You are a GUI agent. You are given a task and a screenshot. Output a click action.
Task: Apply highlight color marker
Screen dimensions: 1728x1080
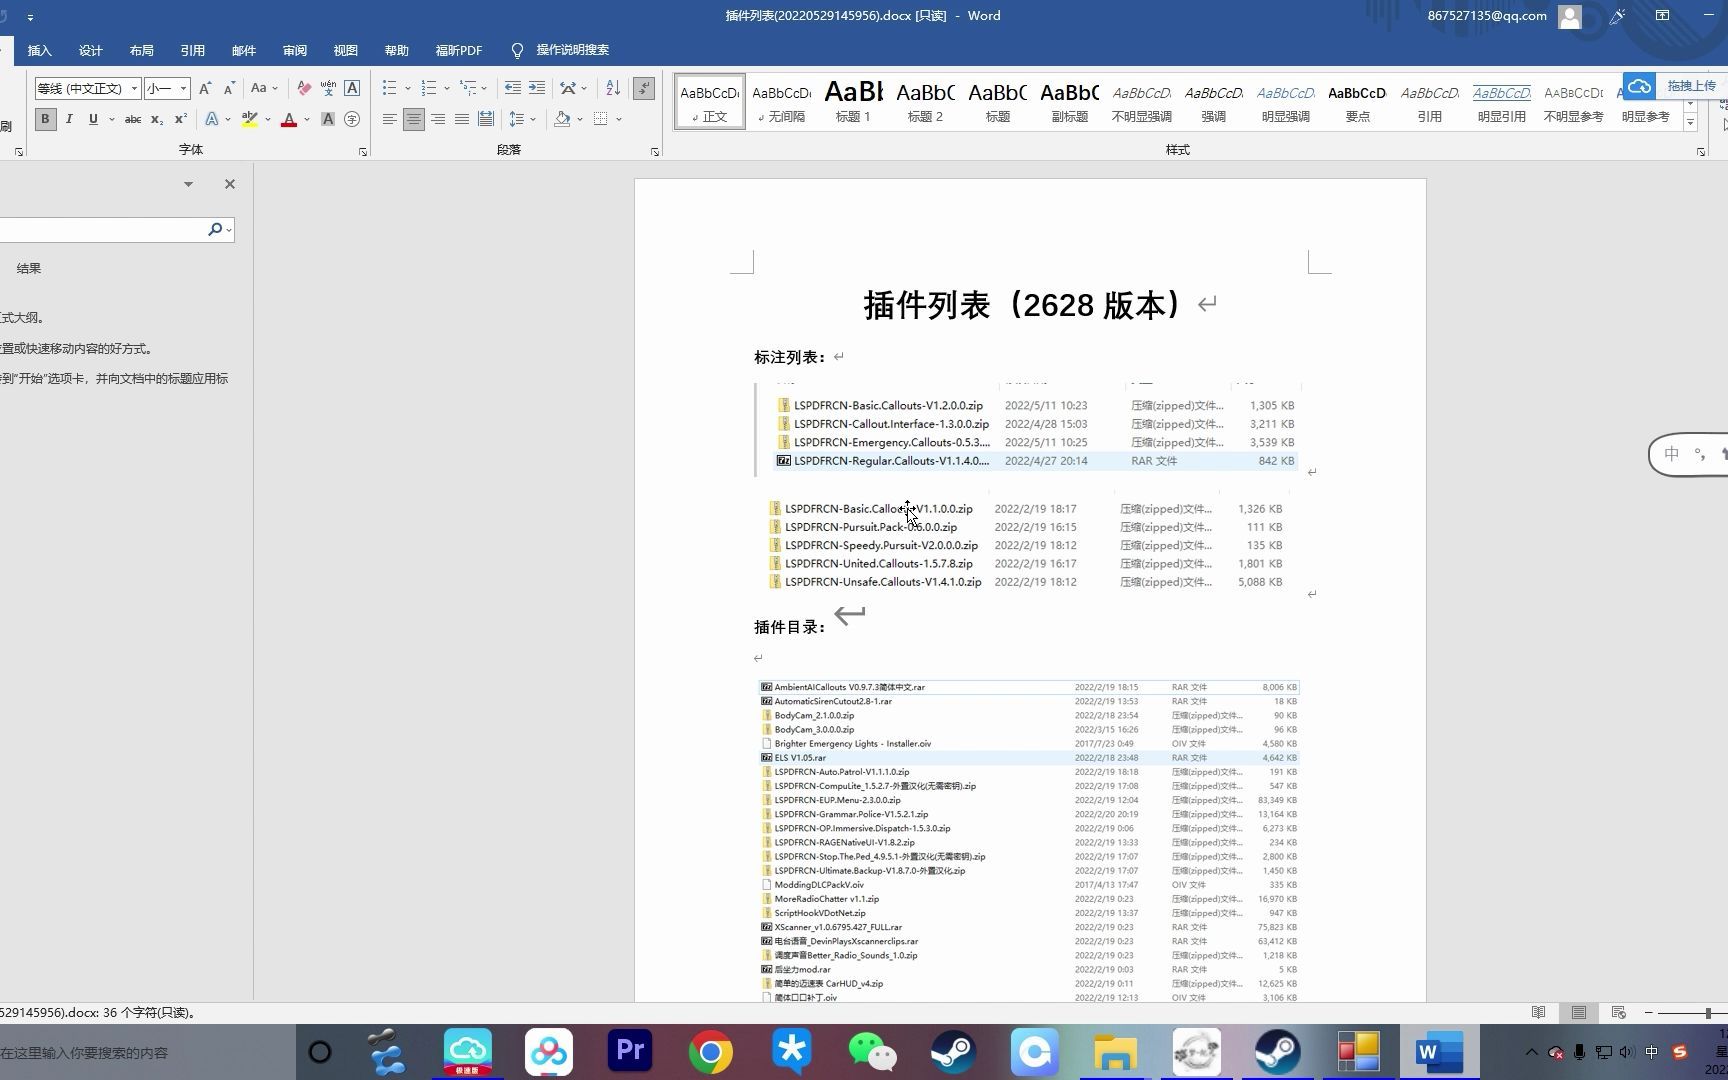249,119
